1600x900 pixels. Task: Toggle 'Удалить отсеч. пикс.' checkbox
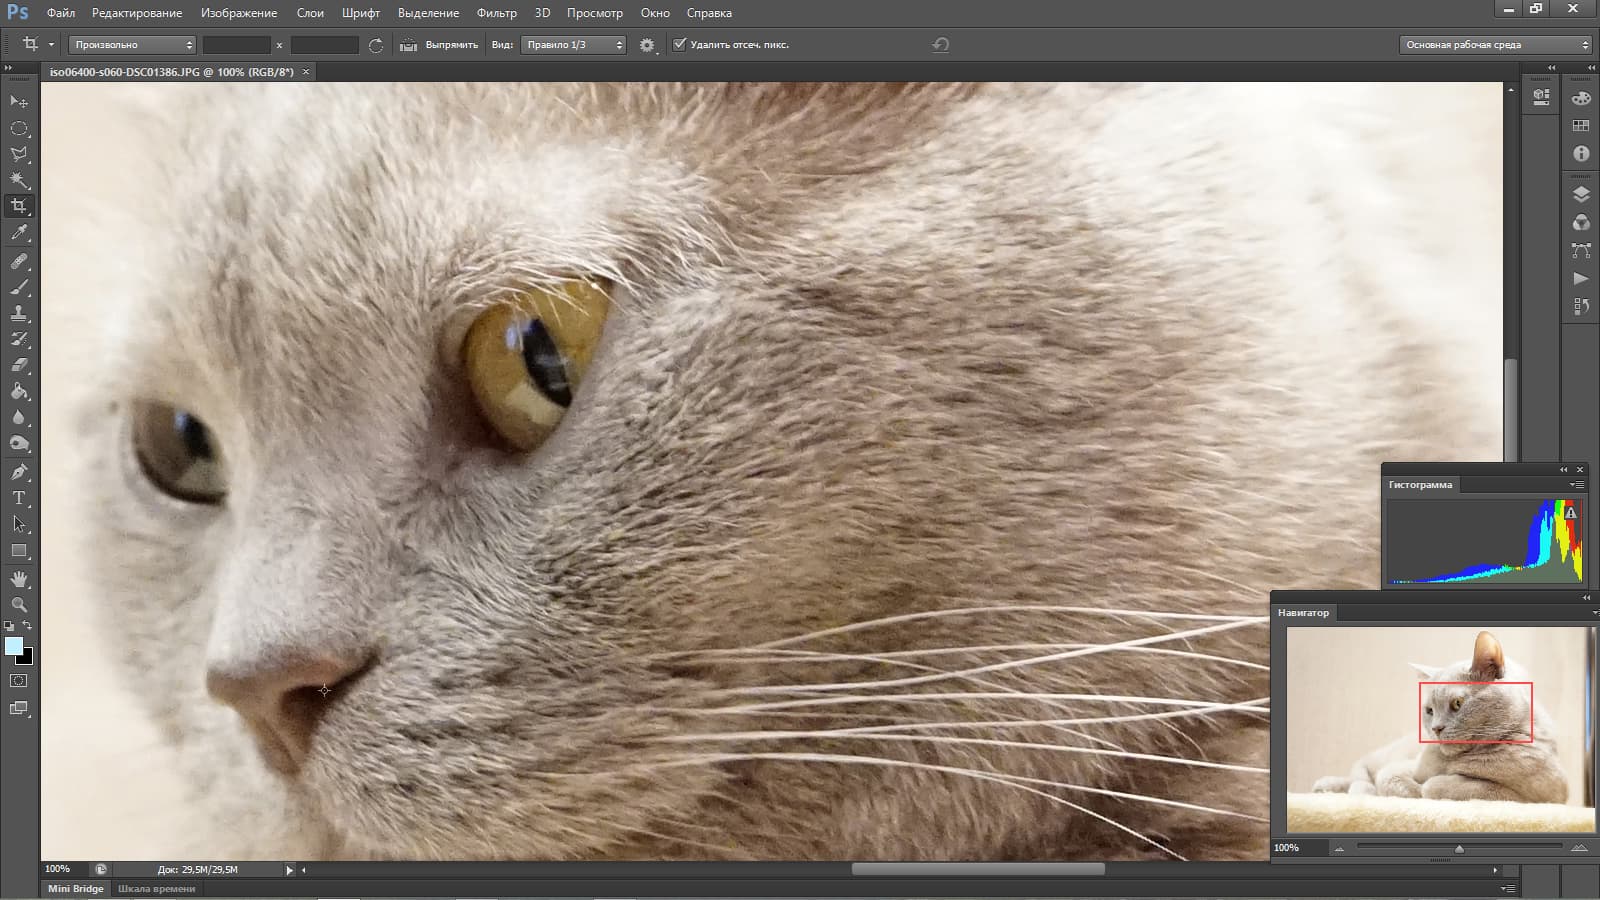point(680,45)
